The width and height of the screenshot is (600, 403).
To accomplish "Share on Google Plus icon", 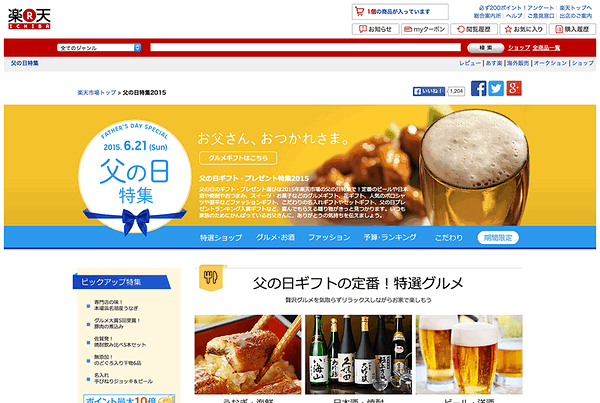I will pyautogui.click(x=514, y=88).
